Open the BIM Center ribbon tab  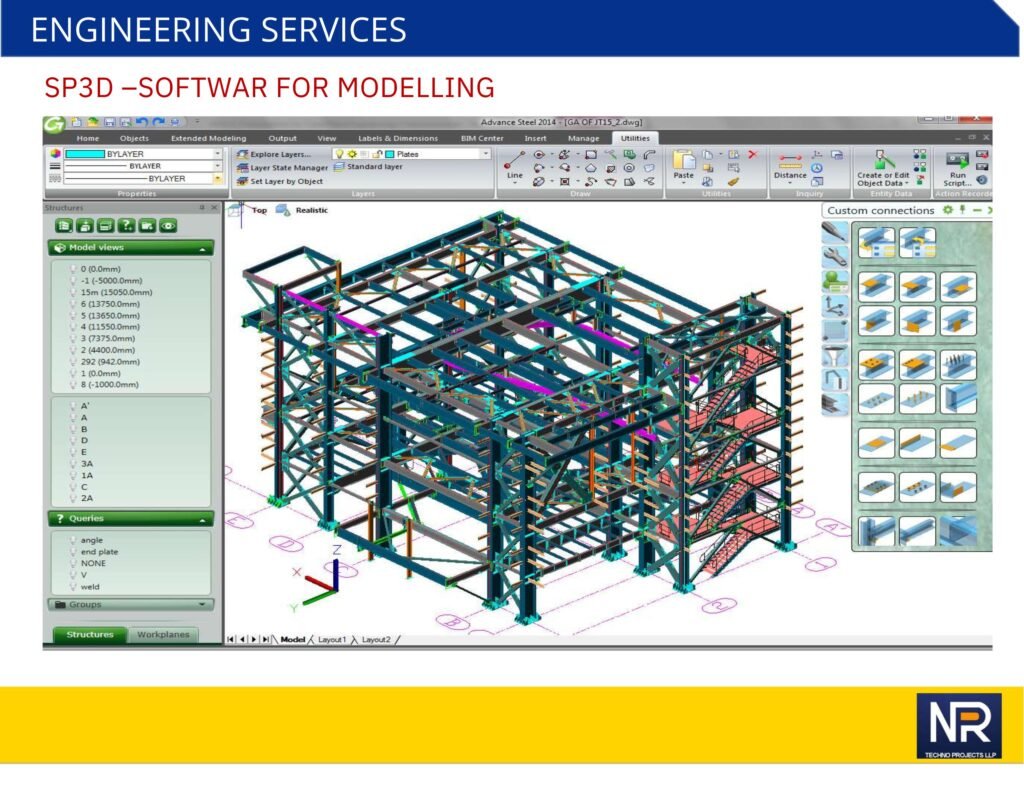point(482,138)
